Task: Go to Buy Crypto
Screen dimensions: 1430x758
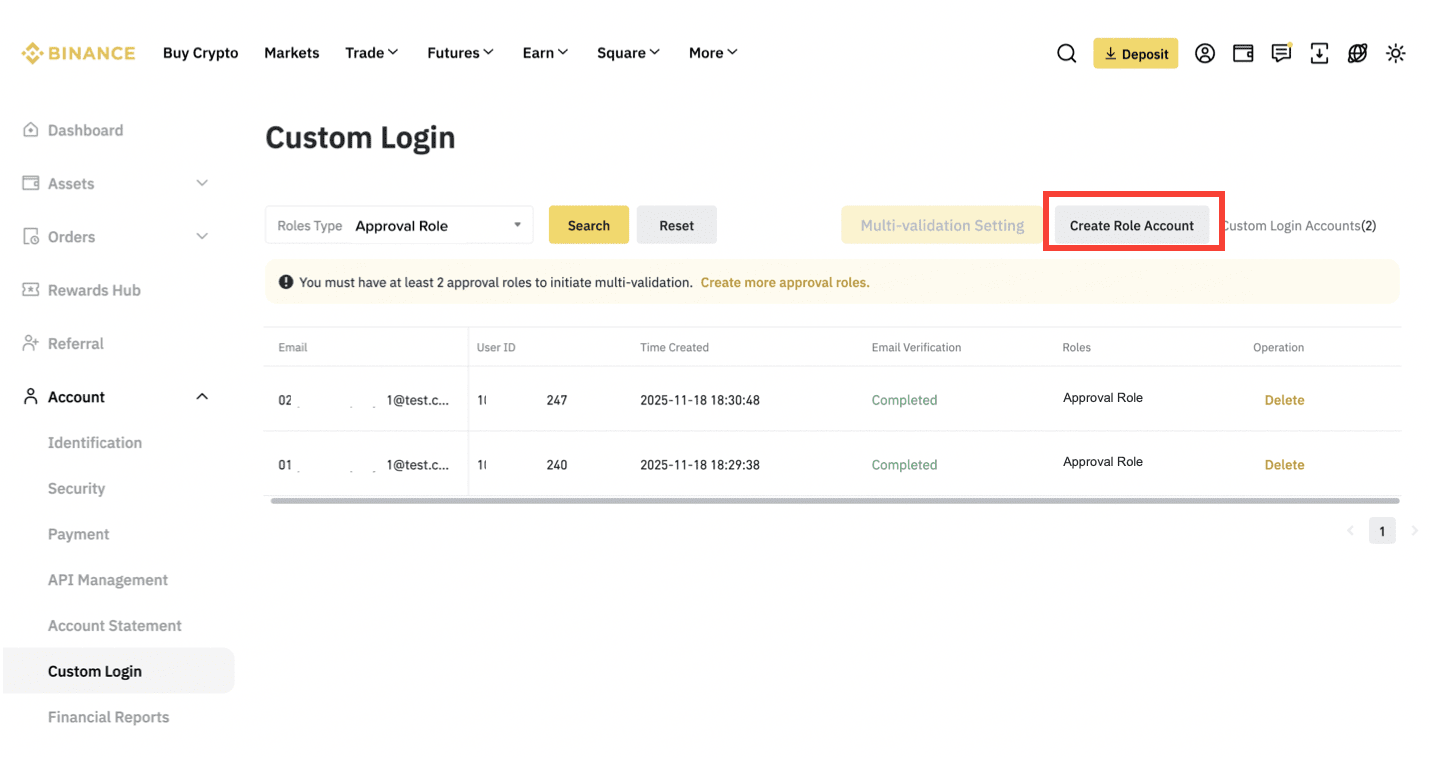Action: pos(200,53)
